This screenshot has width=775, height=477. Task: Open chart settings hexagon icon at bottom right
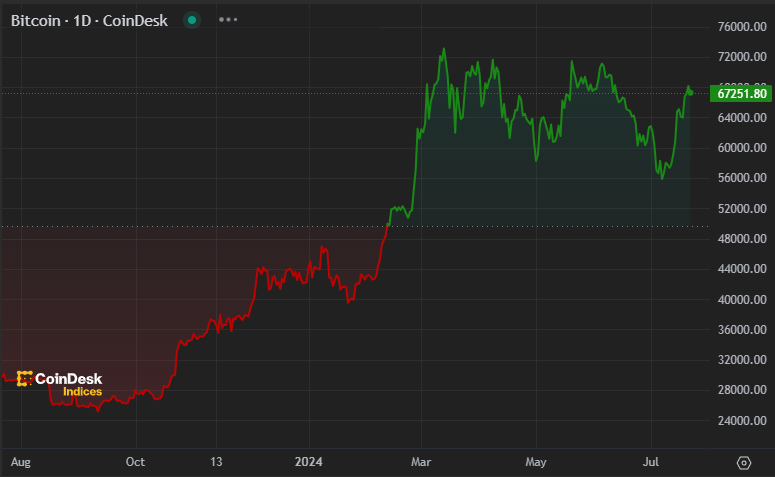743,462
